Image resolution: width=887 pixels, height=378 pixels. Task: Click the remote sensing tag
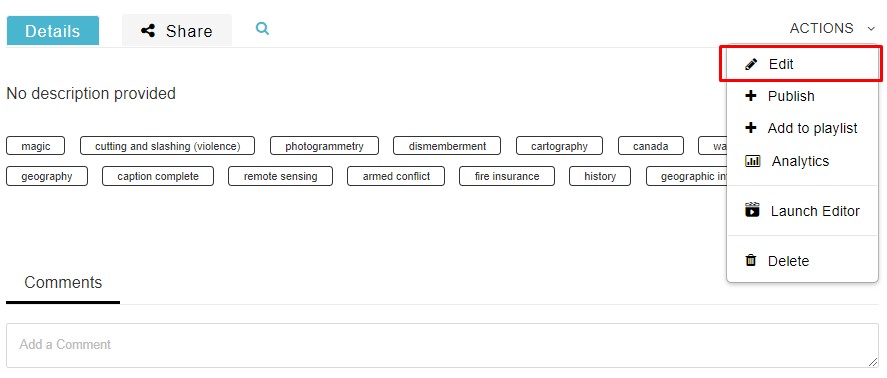(x=281, y=176)
